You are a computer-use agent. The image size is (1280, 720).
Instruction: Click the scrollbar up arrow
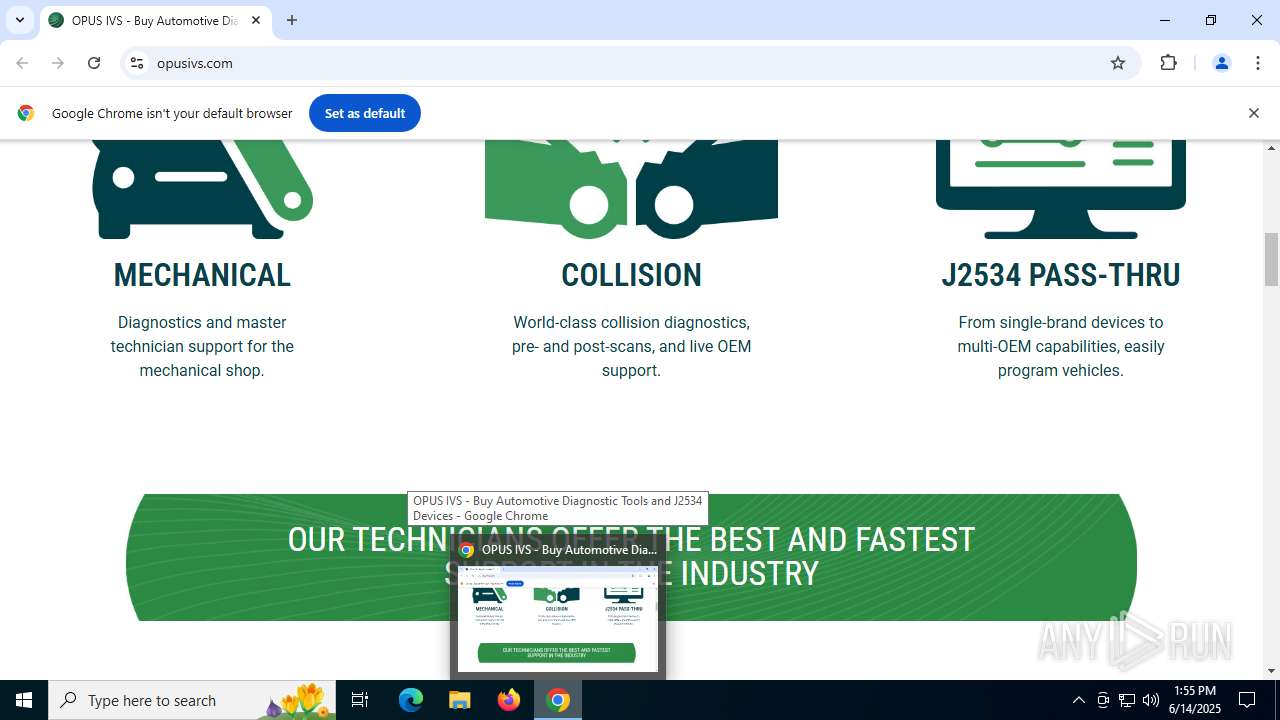(x=1271, y=148)
